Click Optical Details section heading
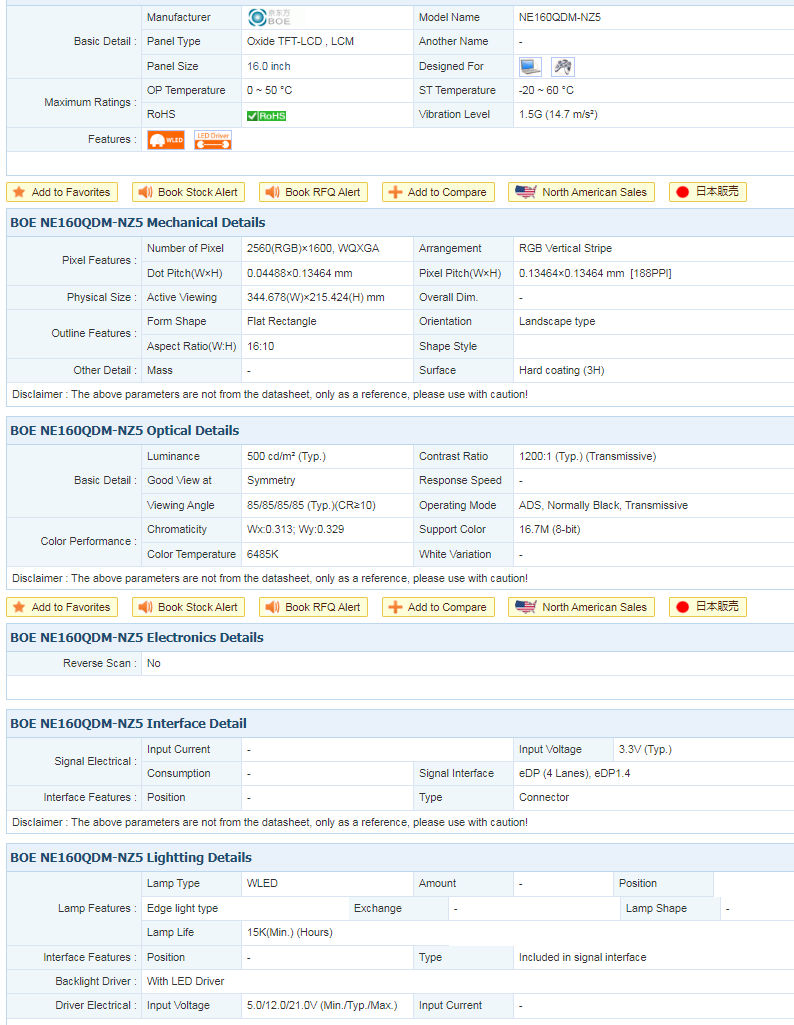The width and height of the screenshot is (794, 1025). click(125, 430)
